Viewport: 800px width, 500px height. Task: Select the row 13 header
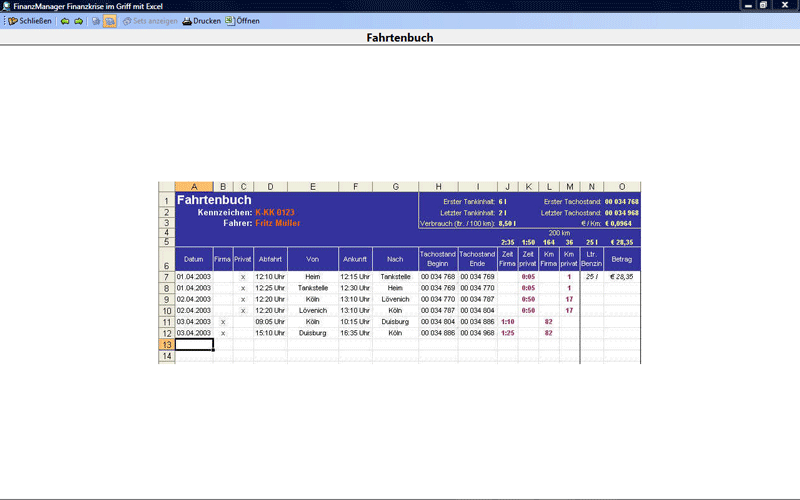click(166, 344)
